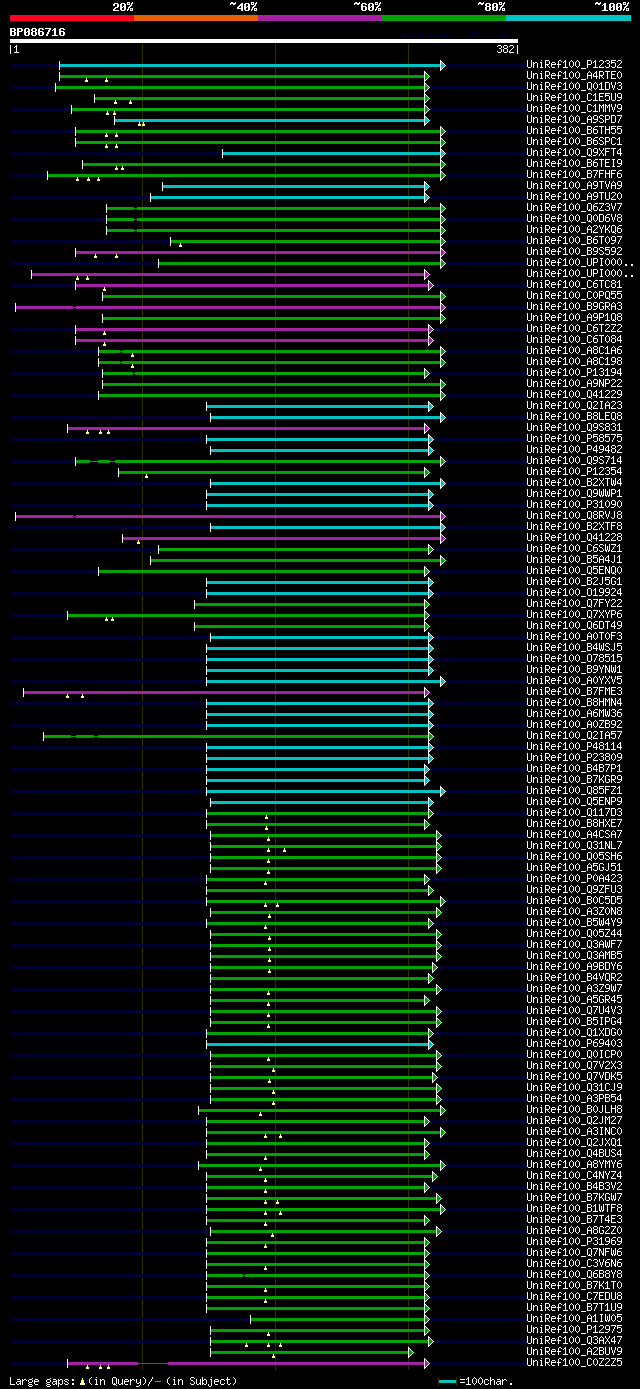
Task: Click the cyan ~100% identity legend segment
Action: tap(568, 17)
